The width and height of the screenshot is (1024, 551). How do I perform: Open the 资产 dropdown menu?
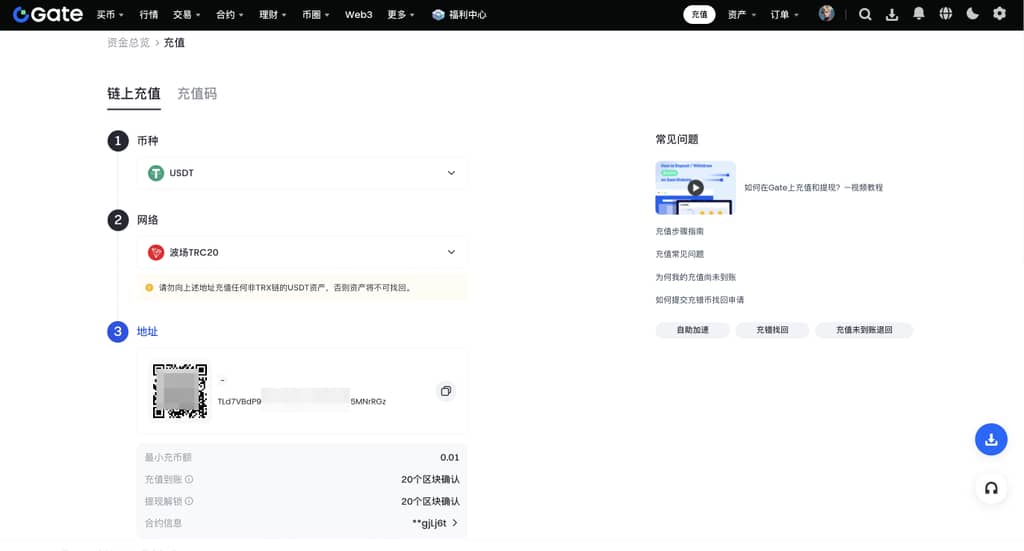pyautogui.click(x=741, y=15)
